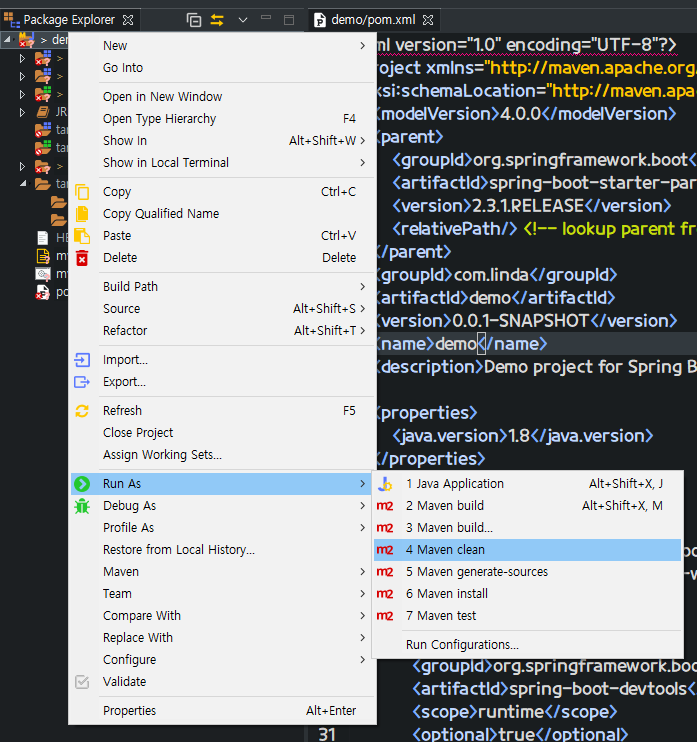This screenshot has width=697, height=742.
Task: Click the Copy Qualified Name icon
Action: click(x=82, y=213)
